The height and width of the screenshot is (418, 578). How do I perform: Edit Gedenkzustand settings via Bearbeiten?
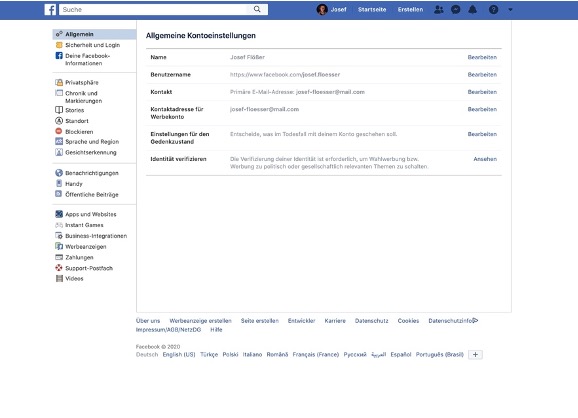[482, 134]
